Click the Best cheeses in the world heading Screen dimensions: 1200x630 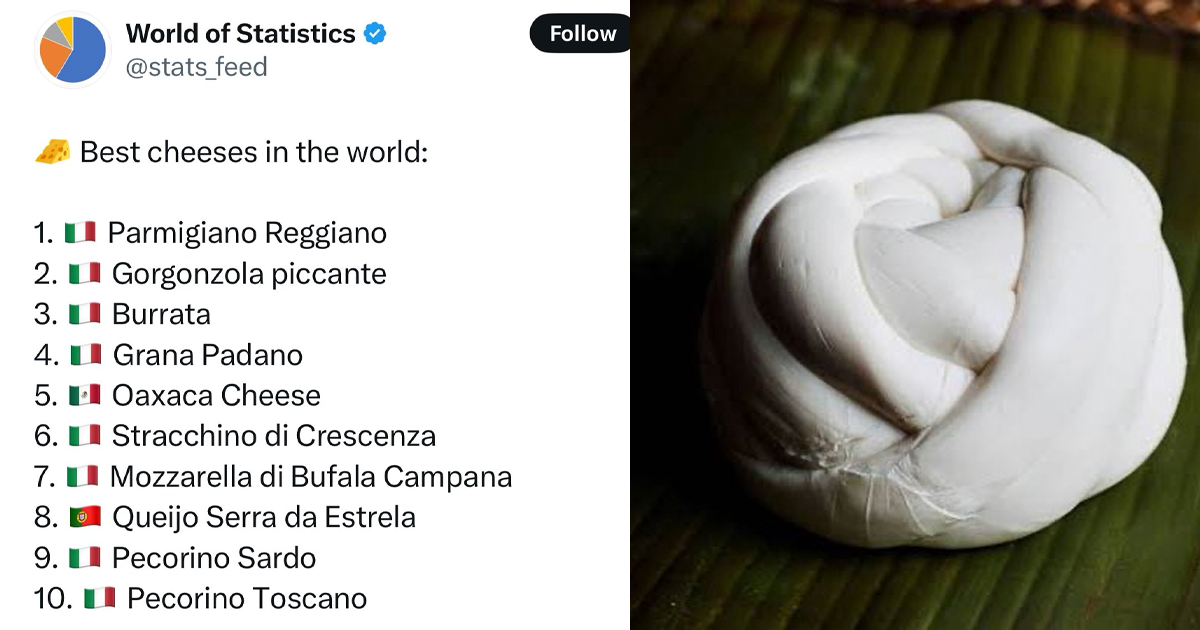pos(254,153)
